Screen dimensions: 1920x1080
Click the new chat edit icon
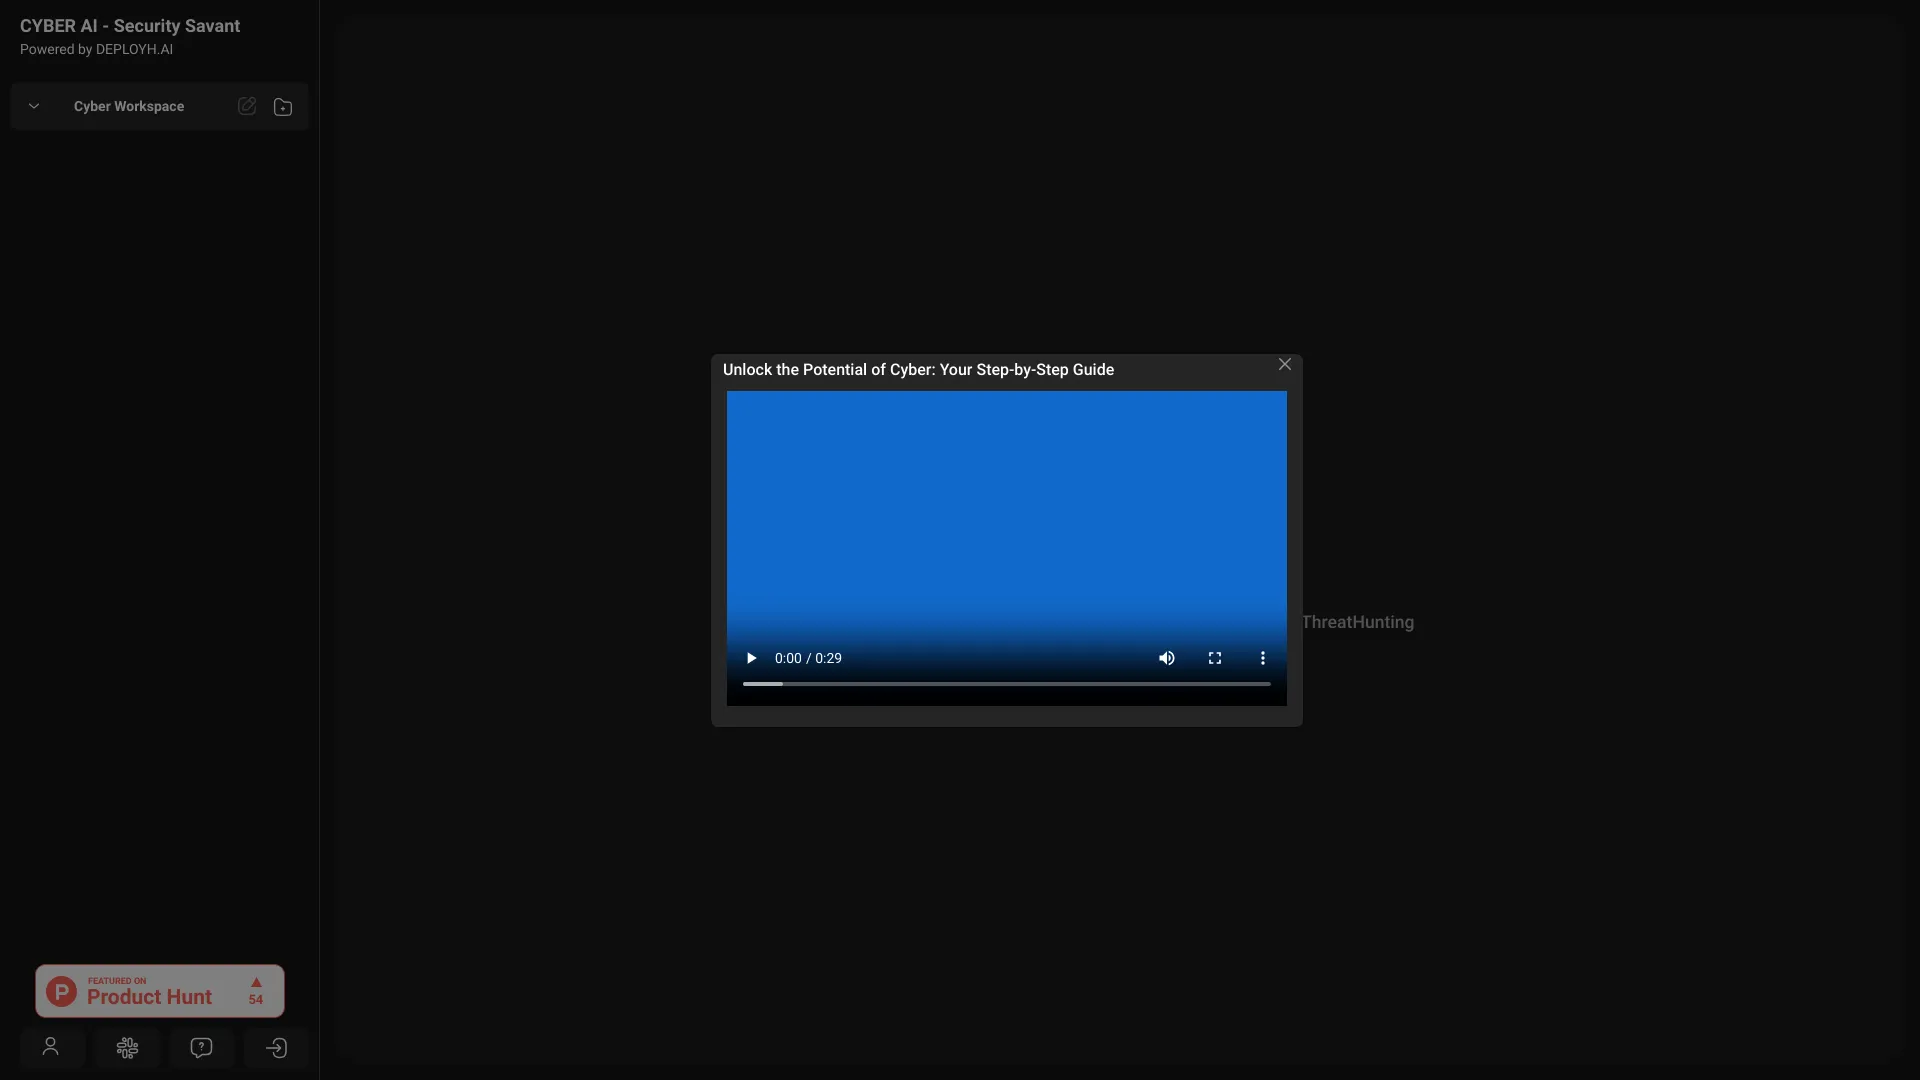(247, 106)
